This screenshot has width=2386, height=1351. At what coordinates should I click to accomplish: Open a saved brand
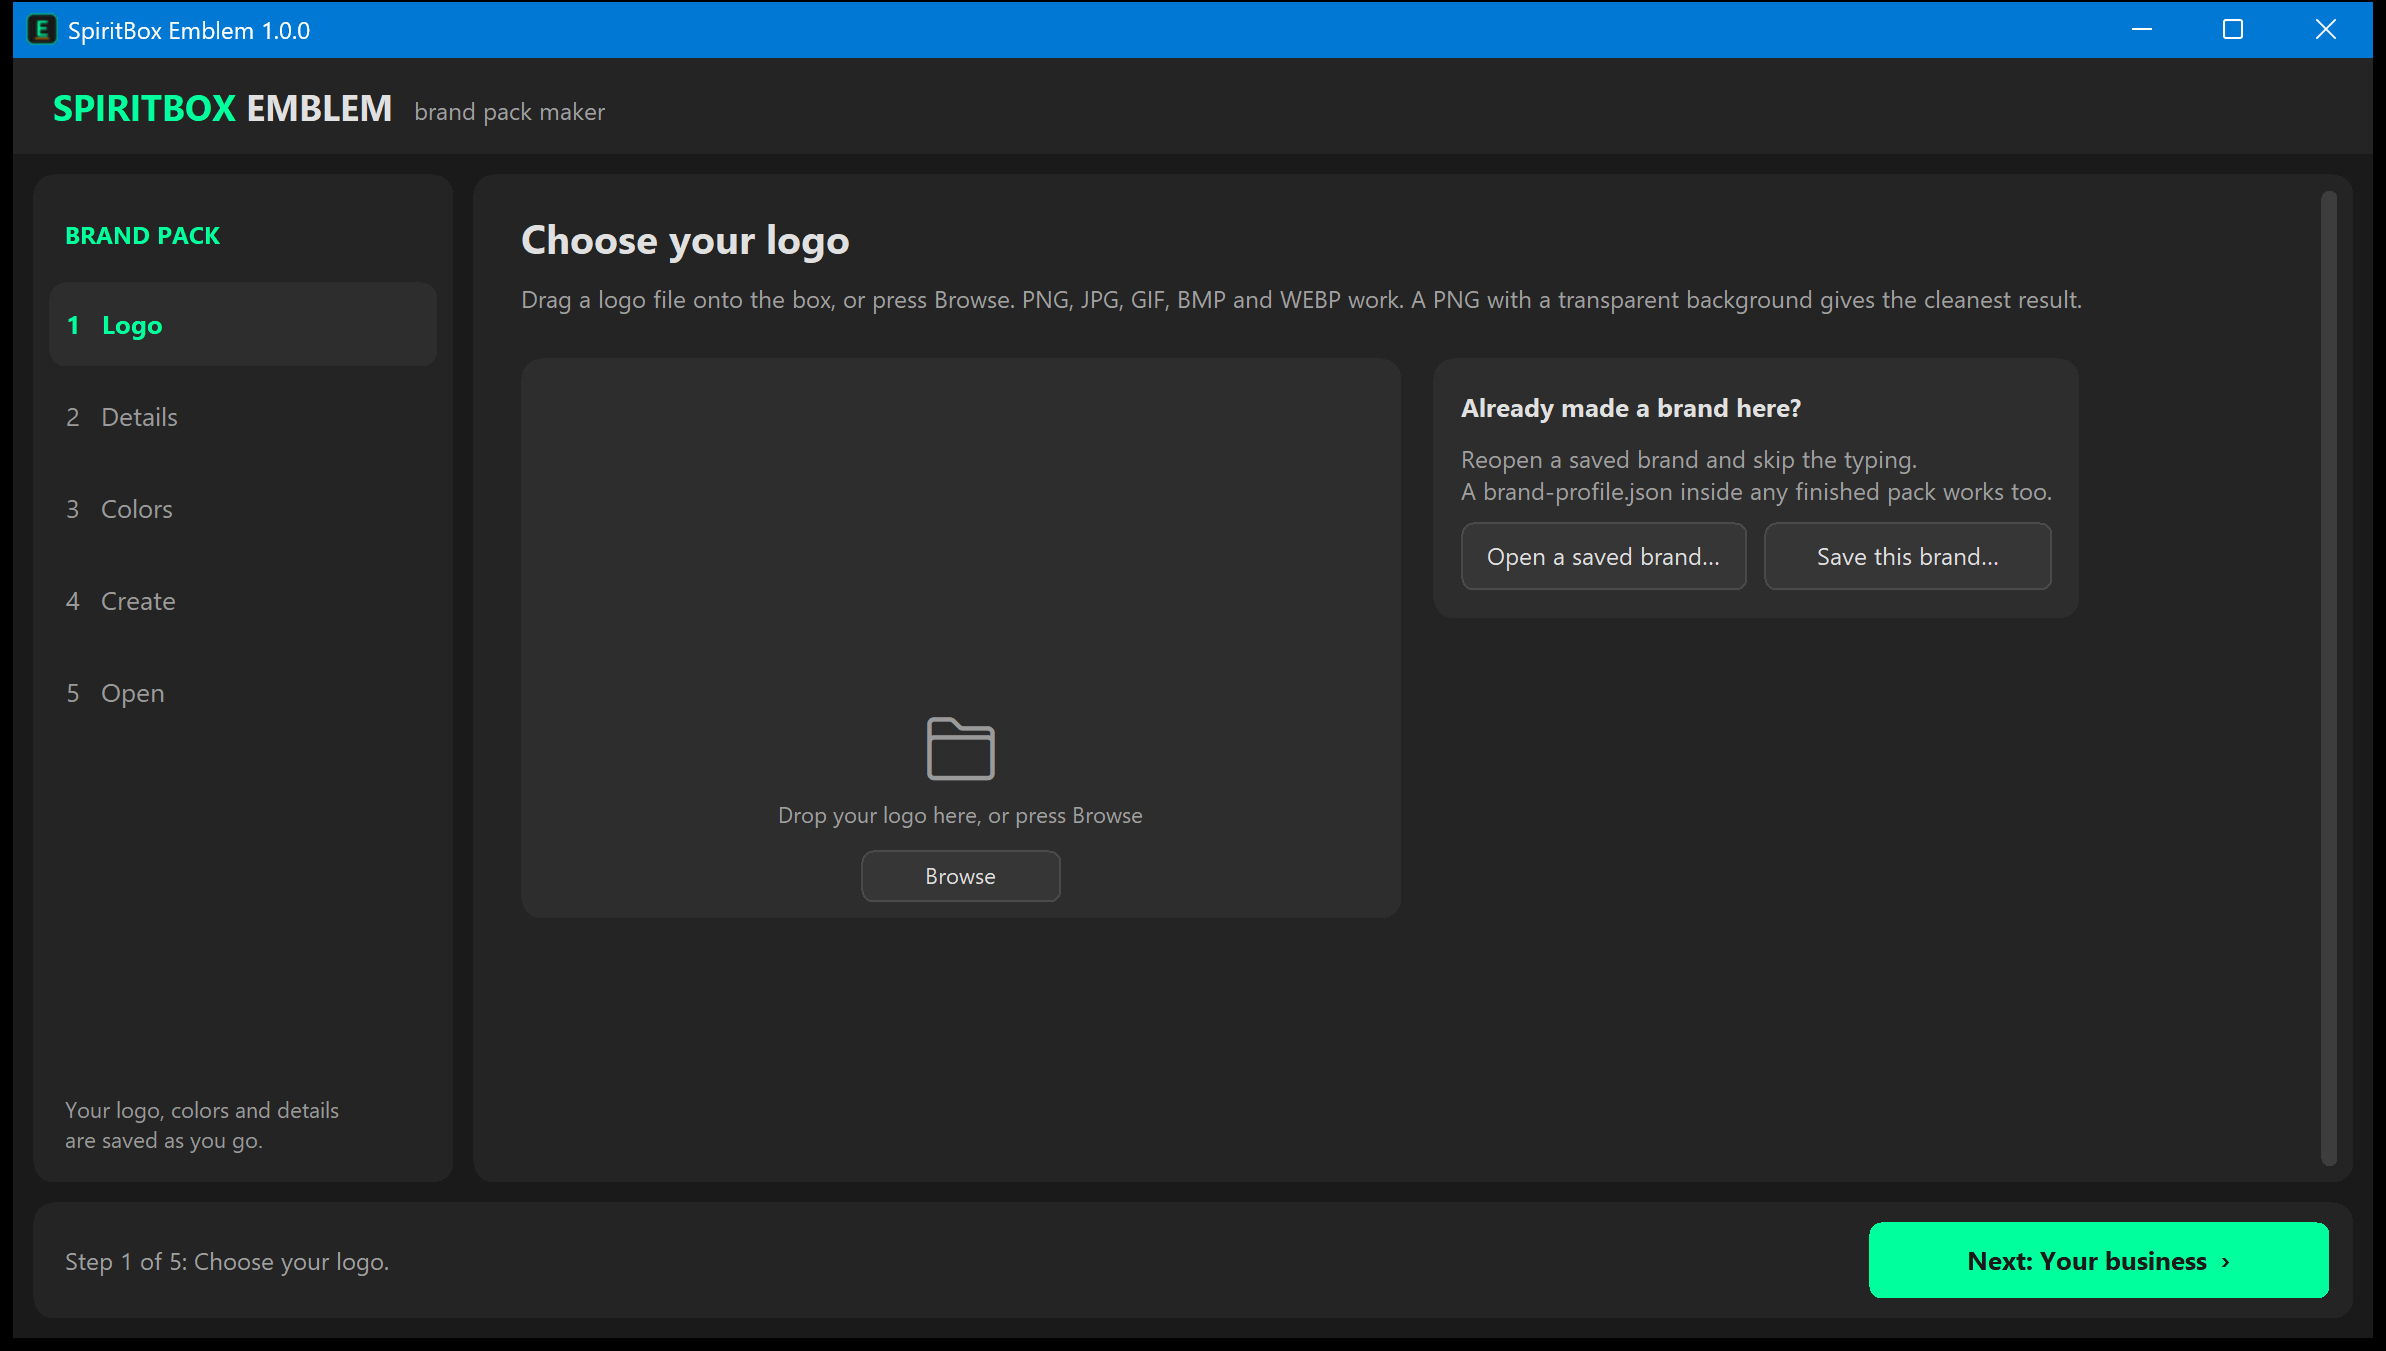pyautogui.click(x=1603, y=556)
